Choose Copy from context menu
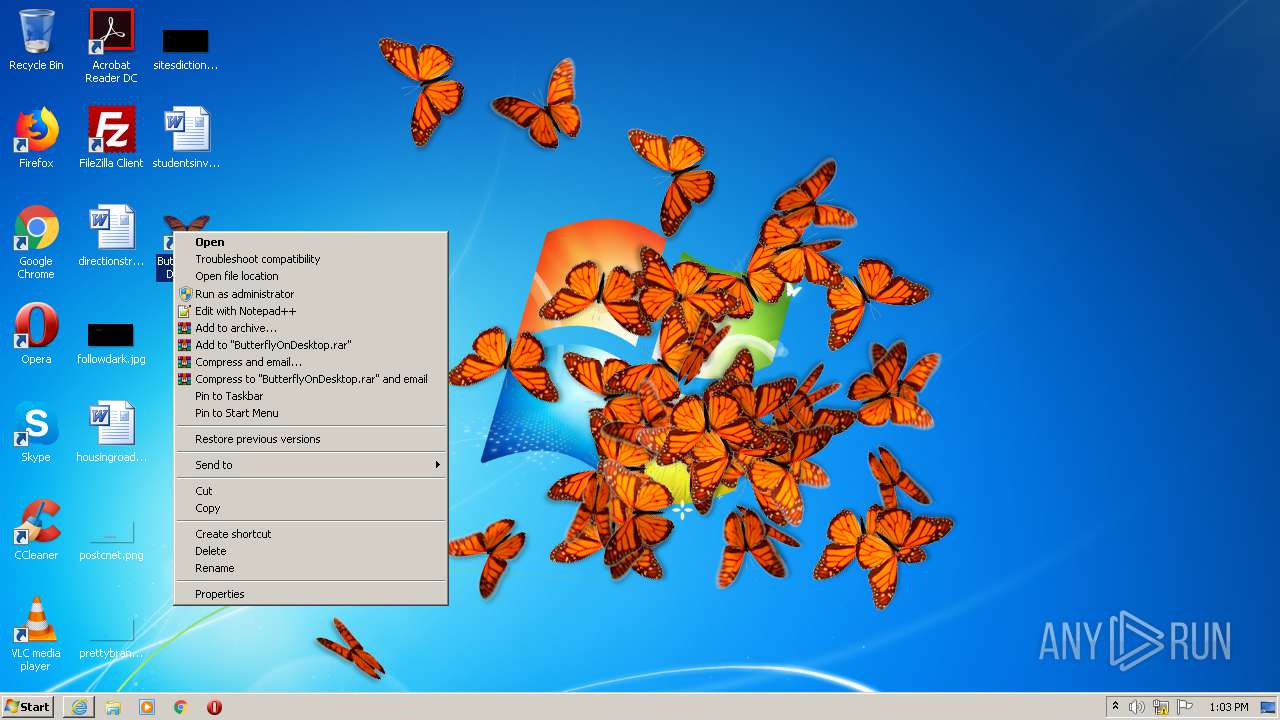1280x720 pixels. click(x=311, y=508)
